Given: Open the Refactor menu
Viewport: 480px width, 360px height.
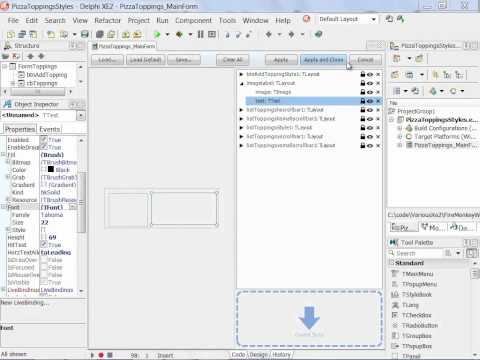Looking at the screenshot, I should 107,21.
